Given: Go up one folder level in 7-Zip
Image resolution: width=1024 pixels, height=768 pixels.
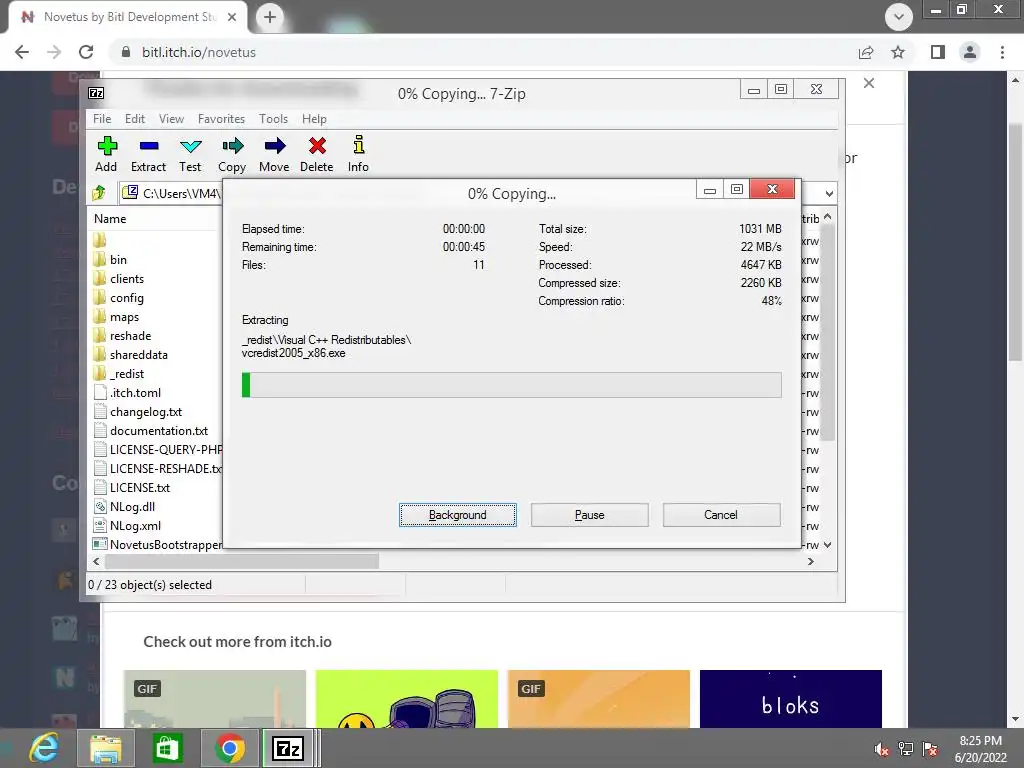Looking at the screenshot, I should coord(99,193).
